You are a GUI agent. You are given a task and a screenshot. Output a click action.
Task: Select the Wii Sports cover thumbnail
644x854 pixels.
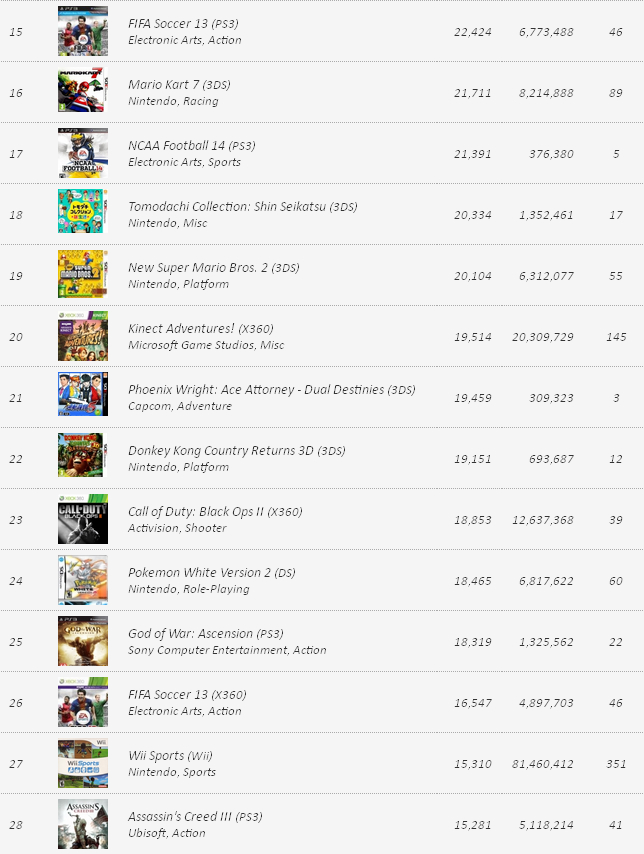point(82,764)
